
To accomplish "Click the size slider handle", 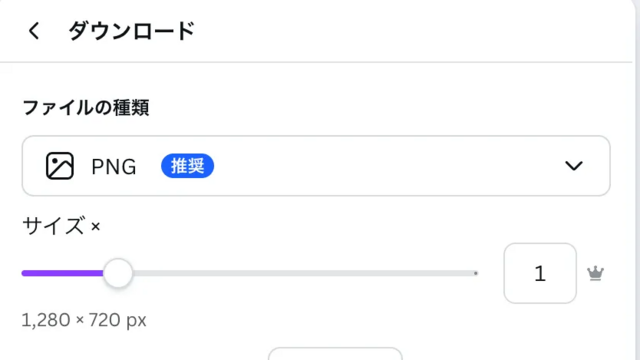I will click(118, 273).
